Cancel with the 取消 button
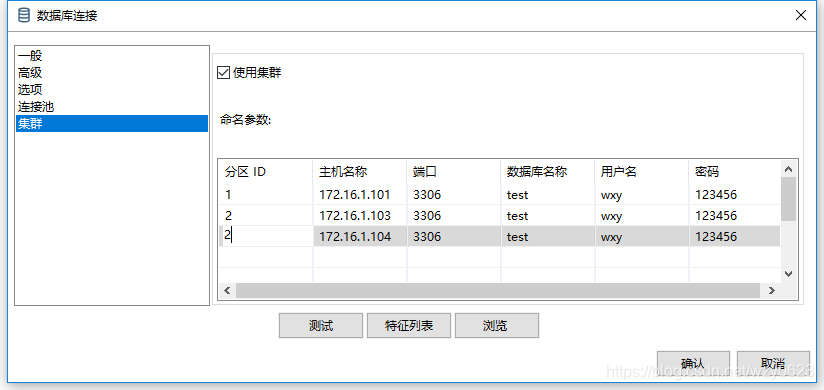 [773, 363]
